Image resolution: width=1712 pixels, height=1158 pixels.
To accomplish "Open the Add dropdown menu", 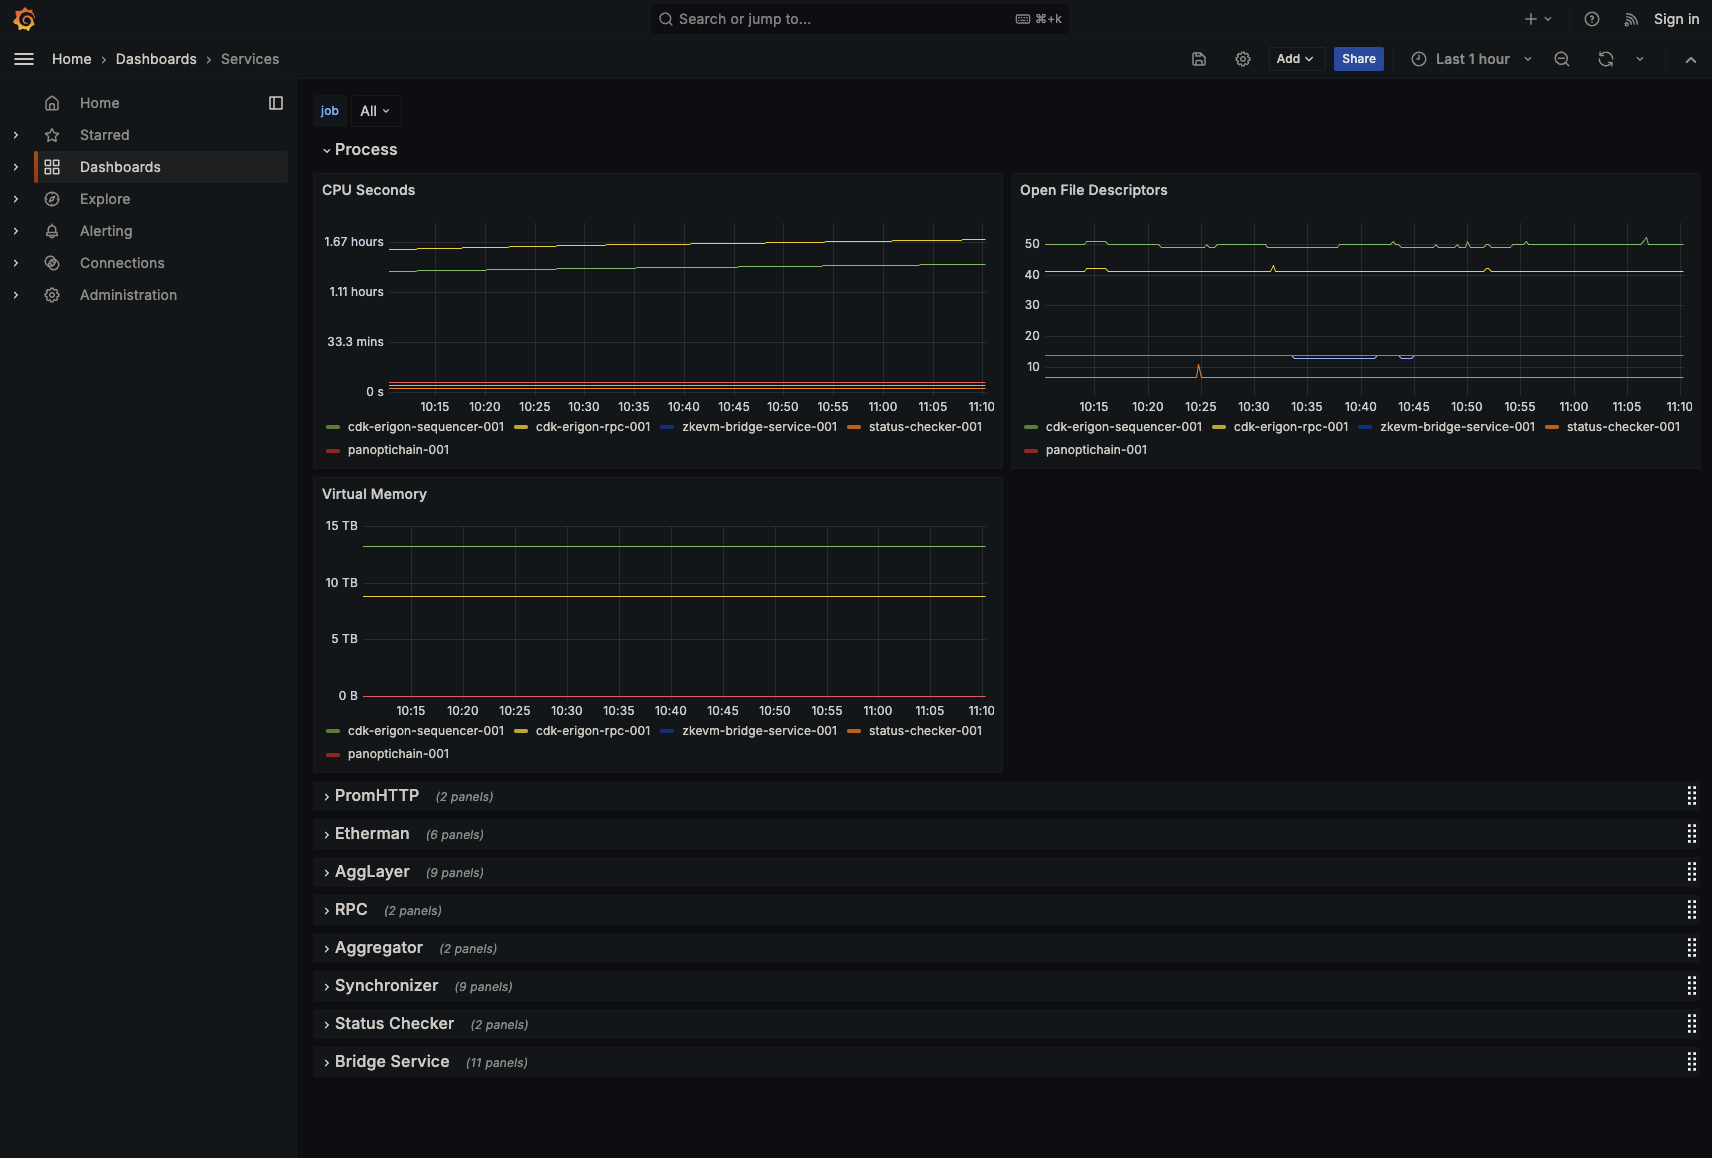I will [x=1295, y=59].
